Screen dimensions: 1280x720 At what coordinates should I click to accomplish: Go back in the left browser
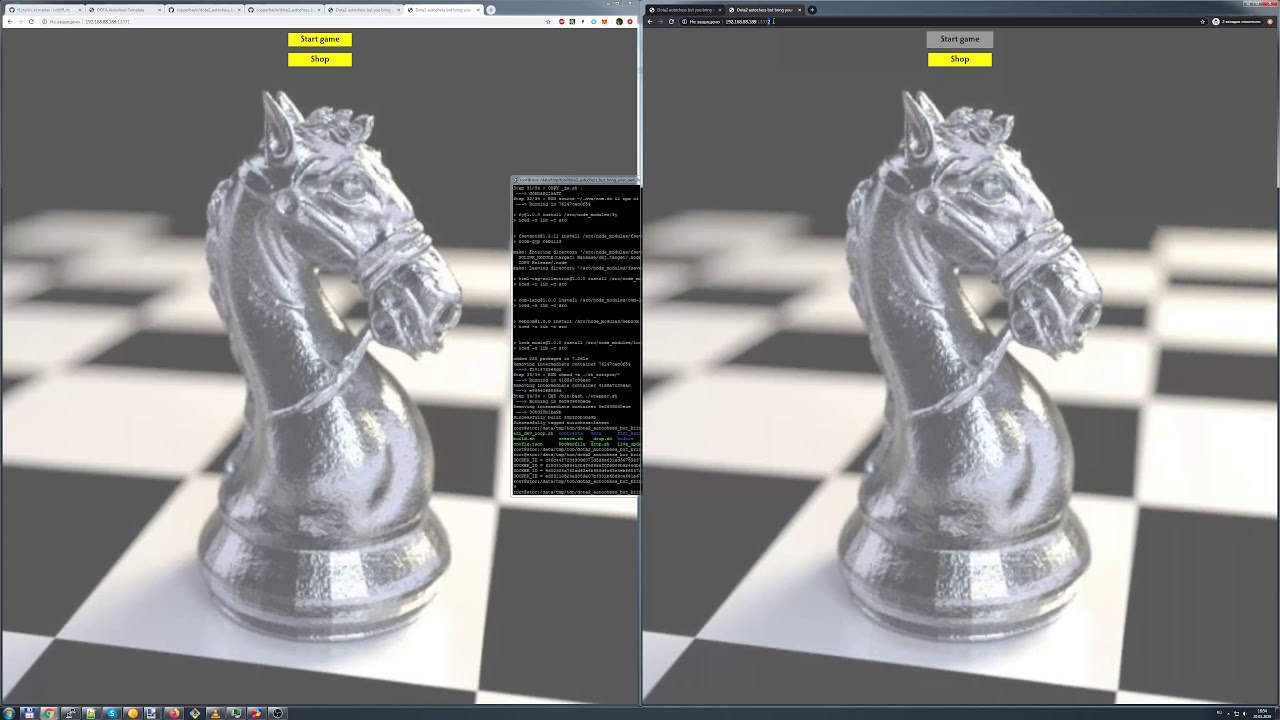(9, 21)
